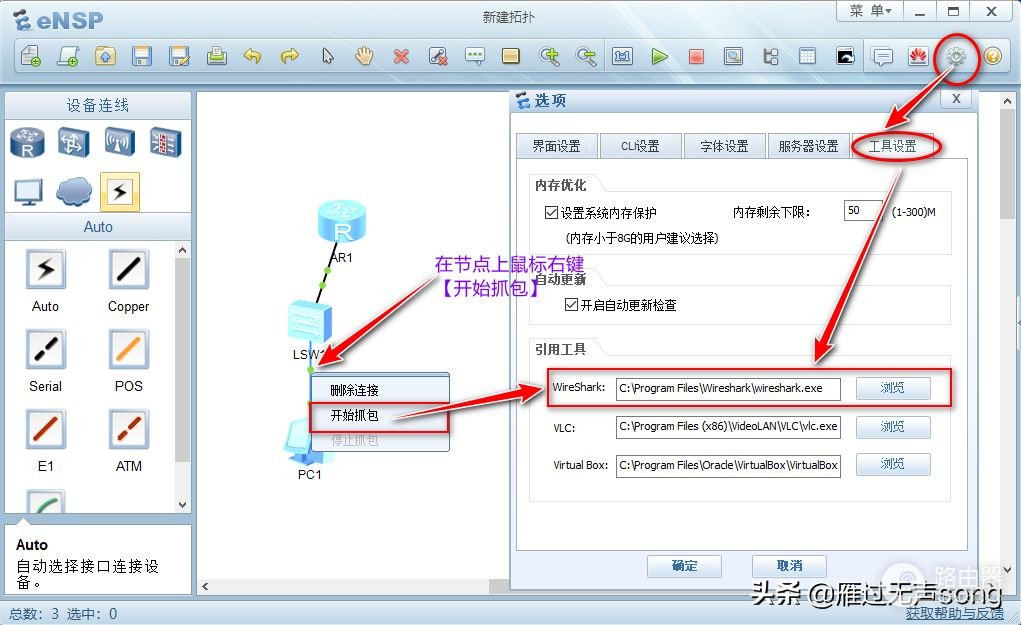Add a text note using speech bubble icon
1021x625 pixels.
475,57
